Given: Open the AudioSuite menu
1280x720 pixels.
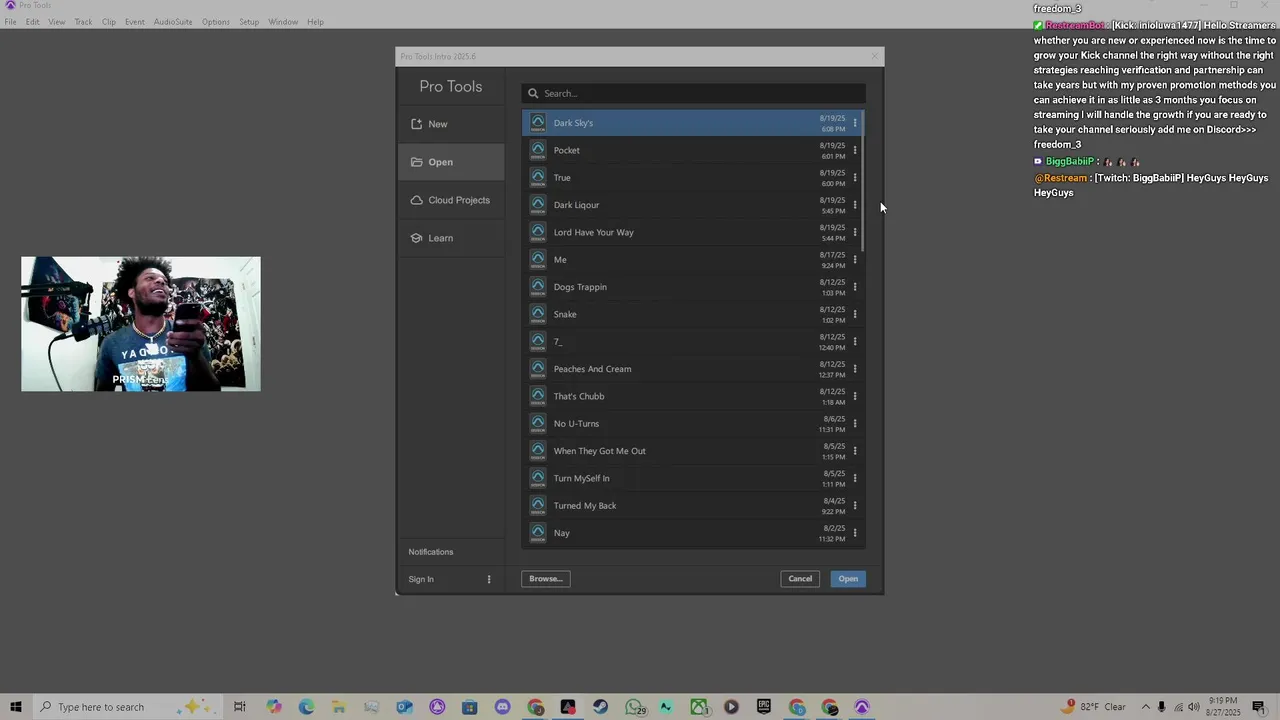Looking at the screenshot, I should pyautogui.click(x=173, y=22).
